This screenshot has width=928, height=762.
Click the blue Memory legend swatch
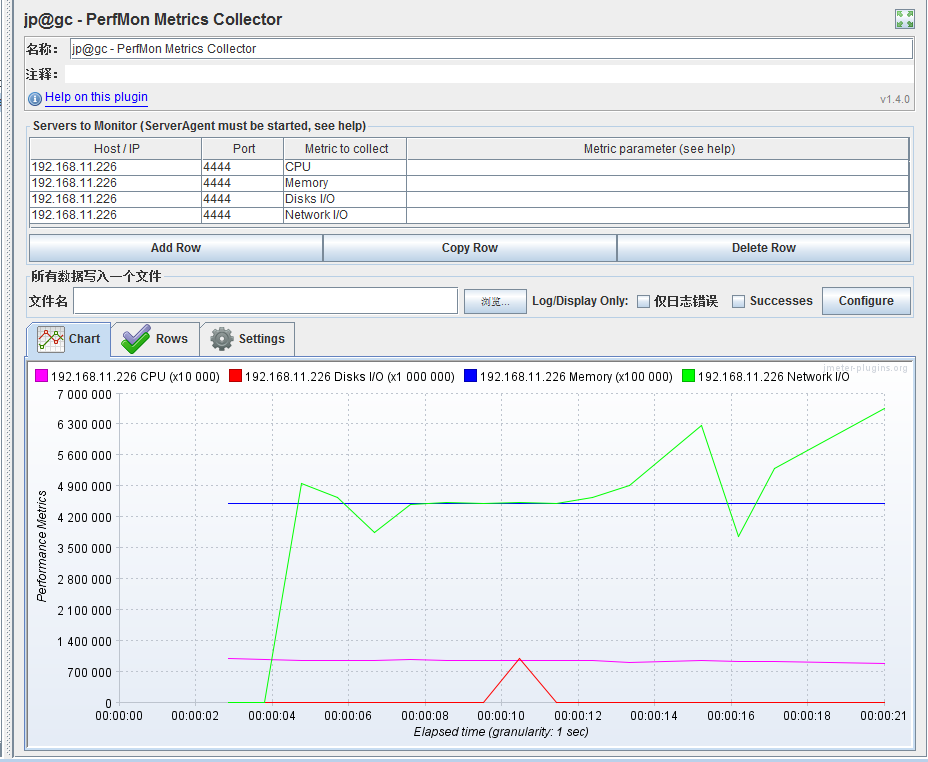(x=470, y=376)
